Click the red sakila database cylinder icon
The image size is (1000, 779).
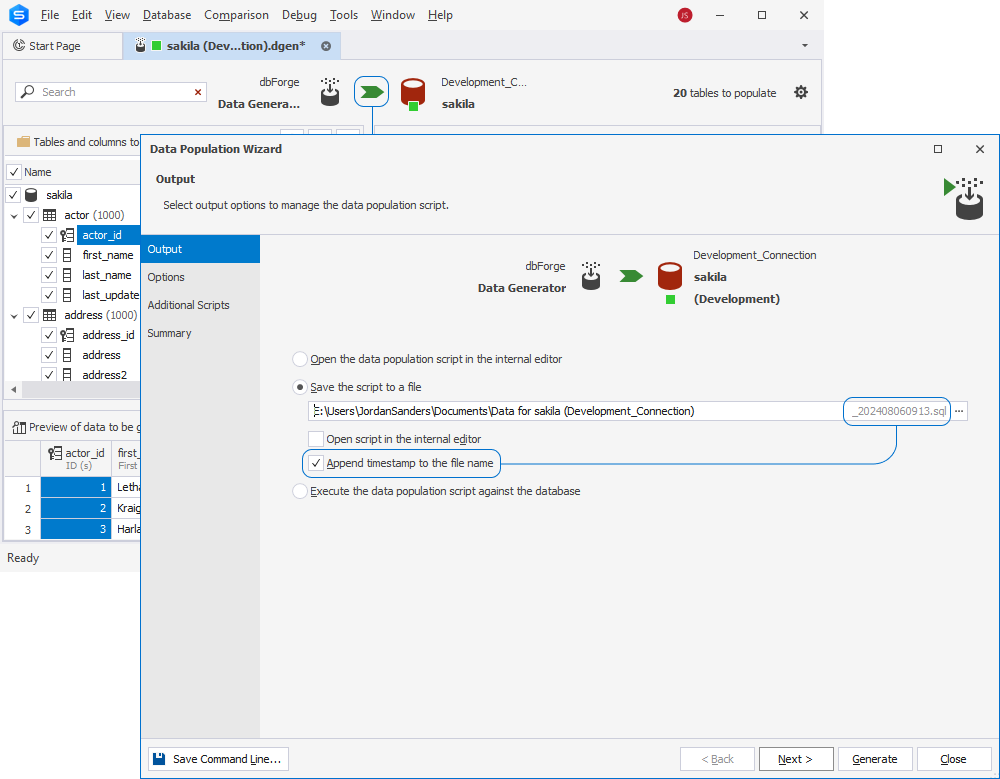coord(413,91)
